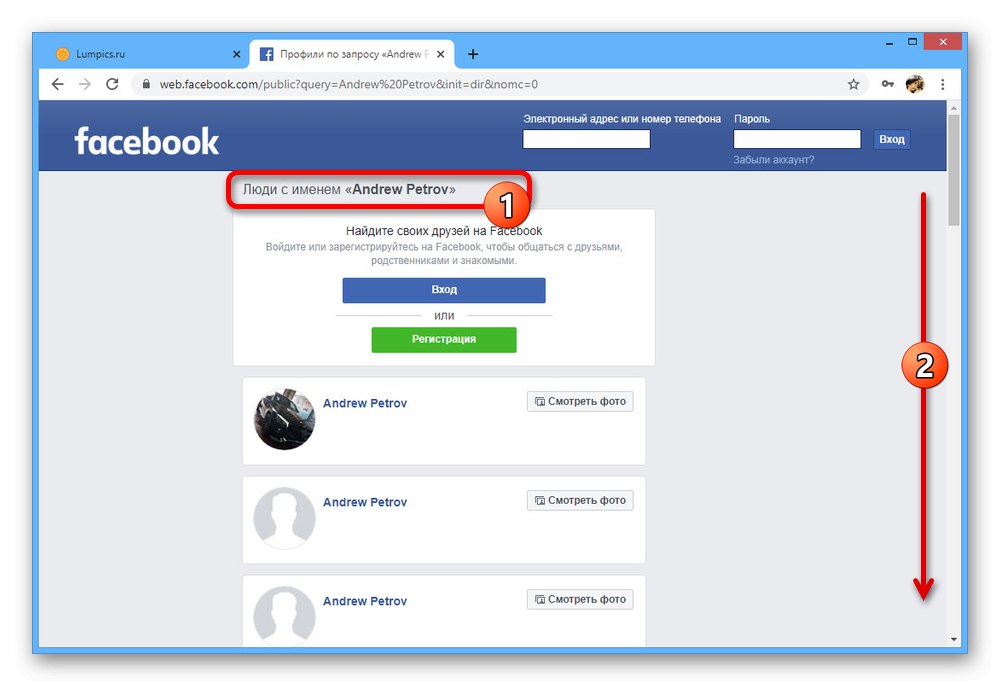Image resolution: width=1000 pixels, height=686 pixels.
Task: Click the green Регистрация button
Action: pos(444,340)
